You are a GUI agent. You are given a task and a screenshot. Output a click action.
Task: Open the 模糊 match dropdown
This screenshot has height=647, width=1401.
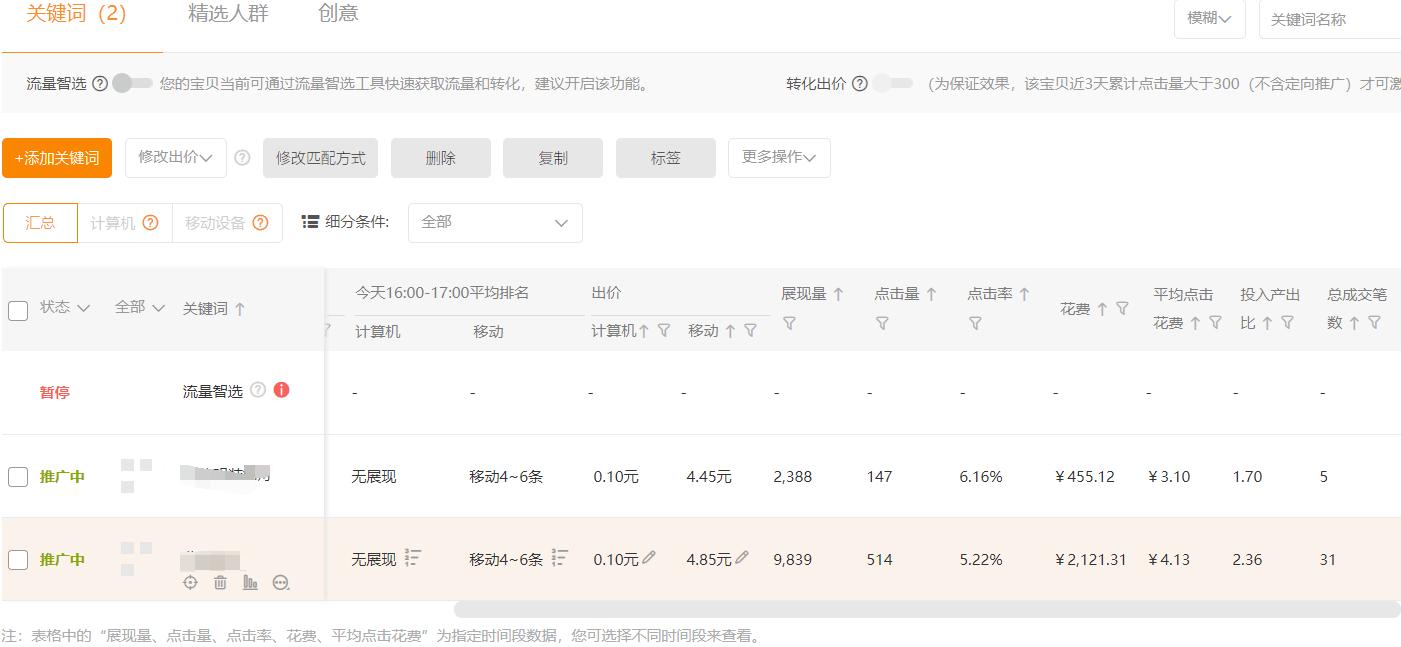pos(1209,18)
